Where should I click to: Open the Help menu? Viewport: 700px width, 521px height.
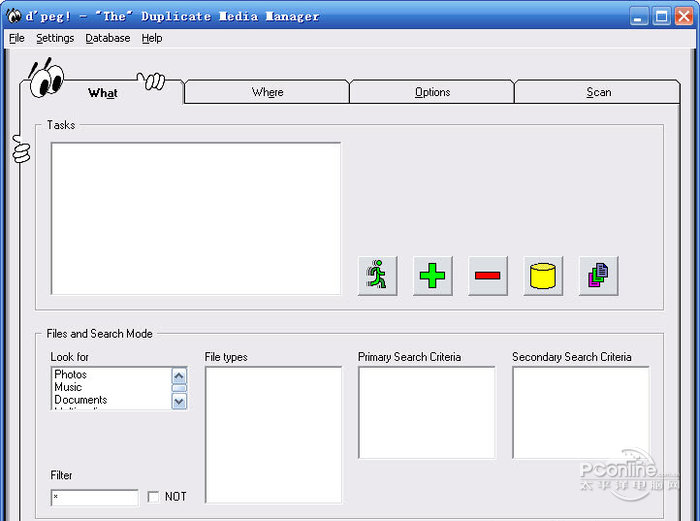click(152, 38)
